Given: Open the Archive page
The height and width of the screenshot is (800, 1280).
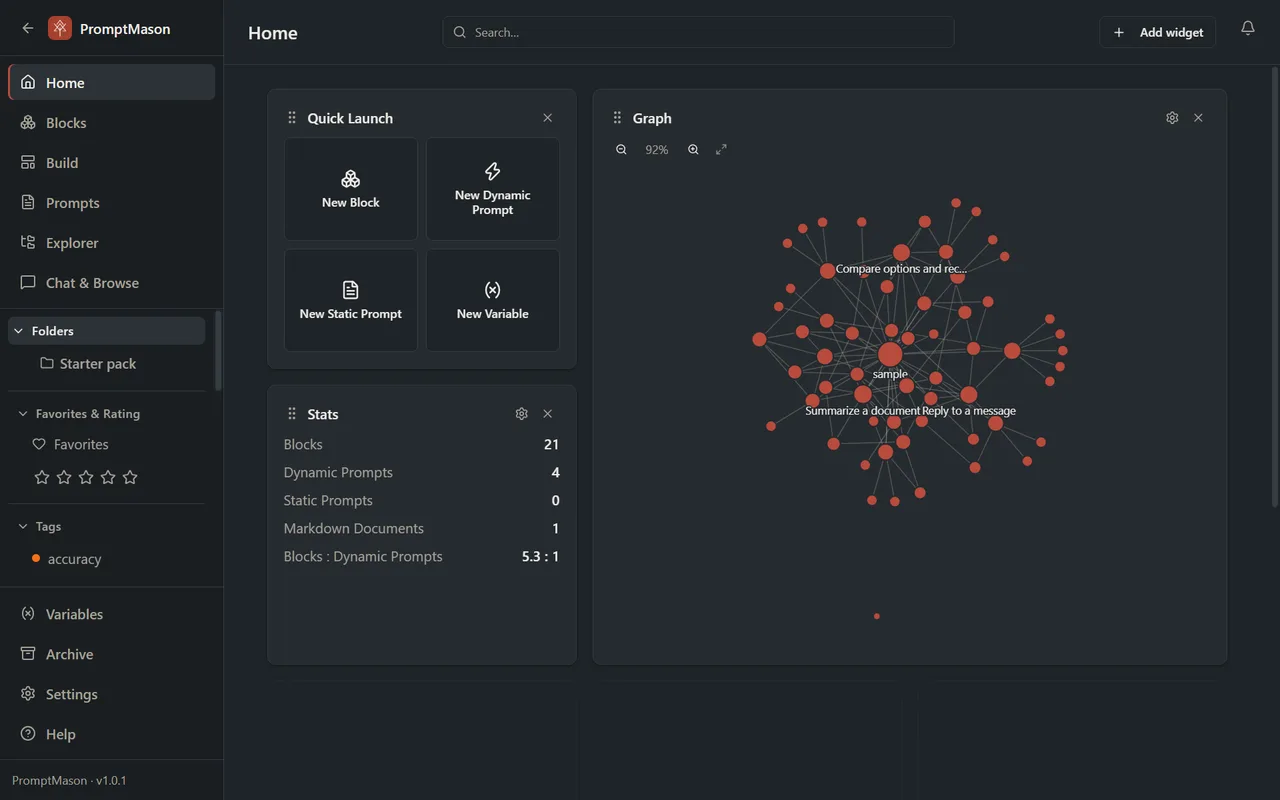Looking at the screenshot, I should pos(112,654).
